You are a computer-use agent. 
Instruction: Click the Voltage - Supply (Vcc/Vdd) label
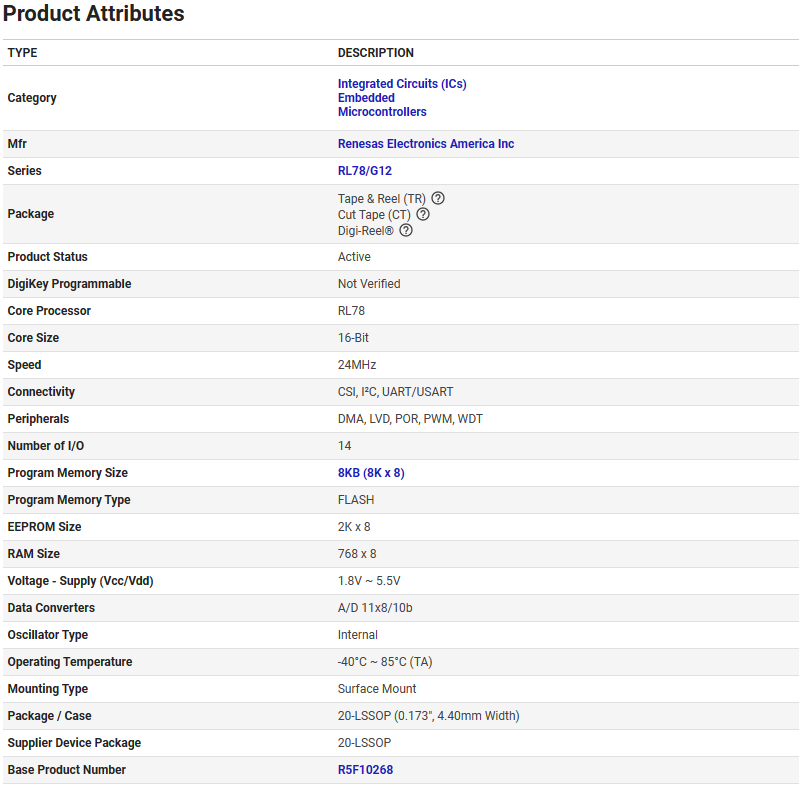[80, 581]
